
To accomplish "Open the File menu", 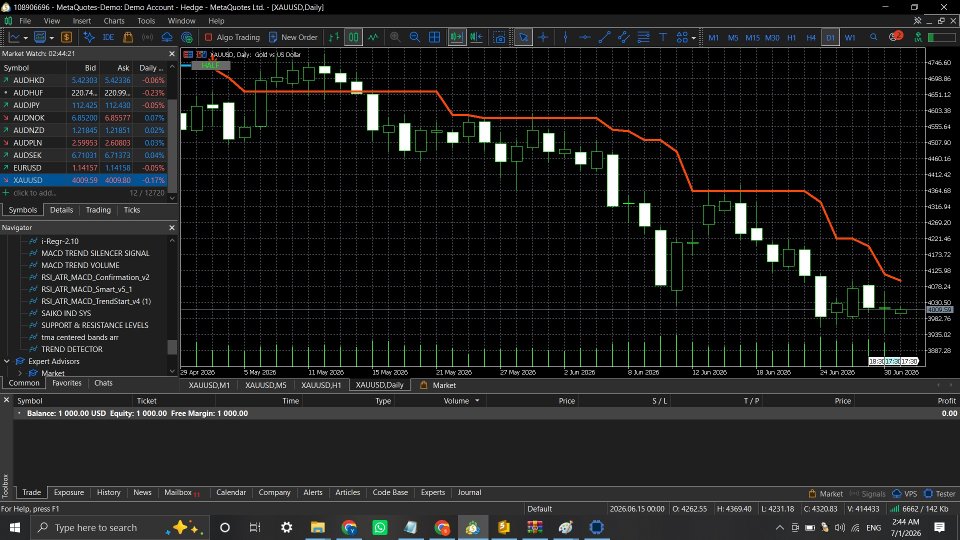I will (25, 21).
